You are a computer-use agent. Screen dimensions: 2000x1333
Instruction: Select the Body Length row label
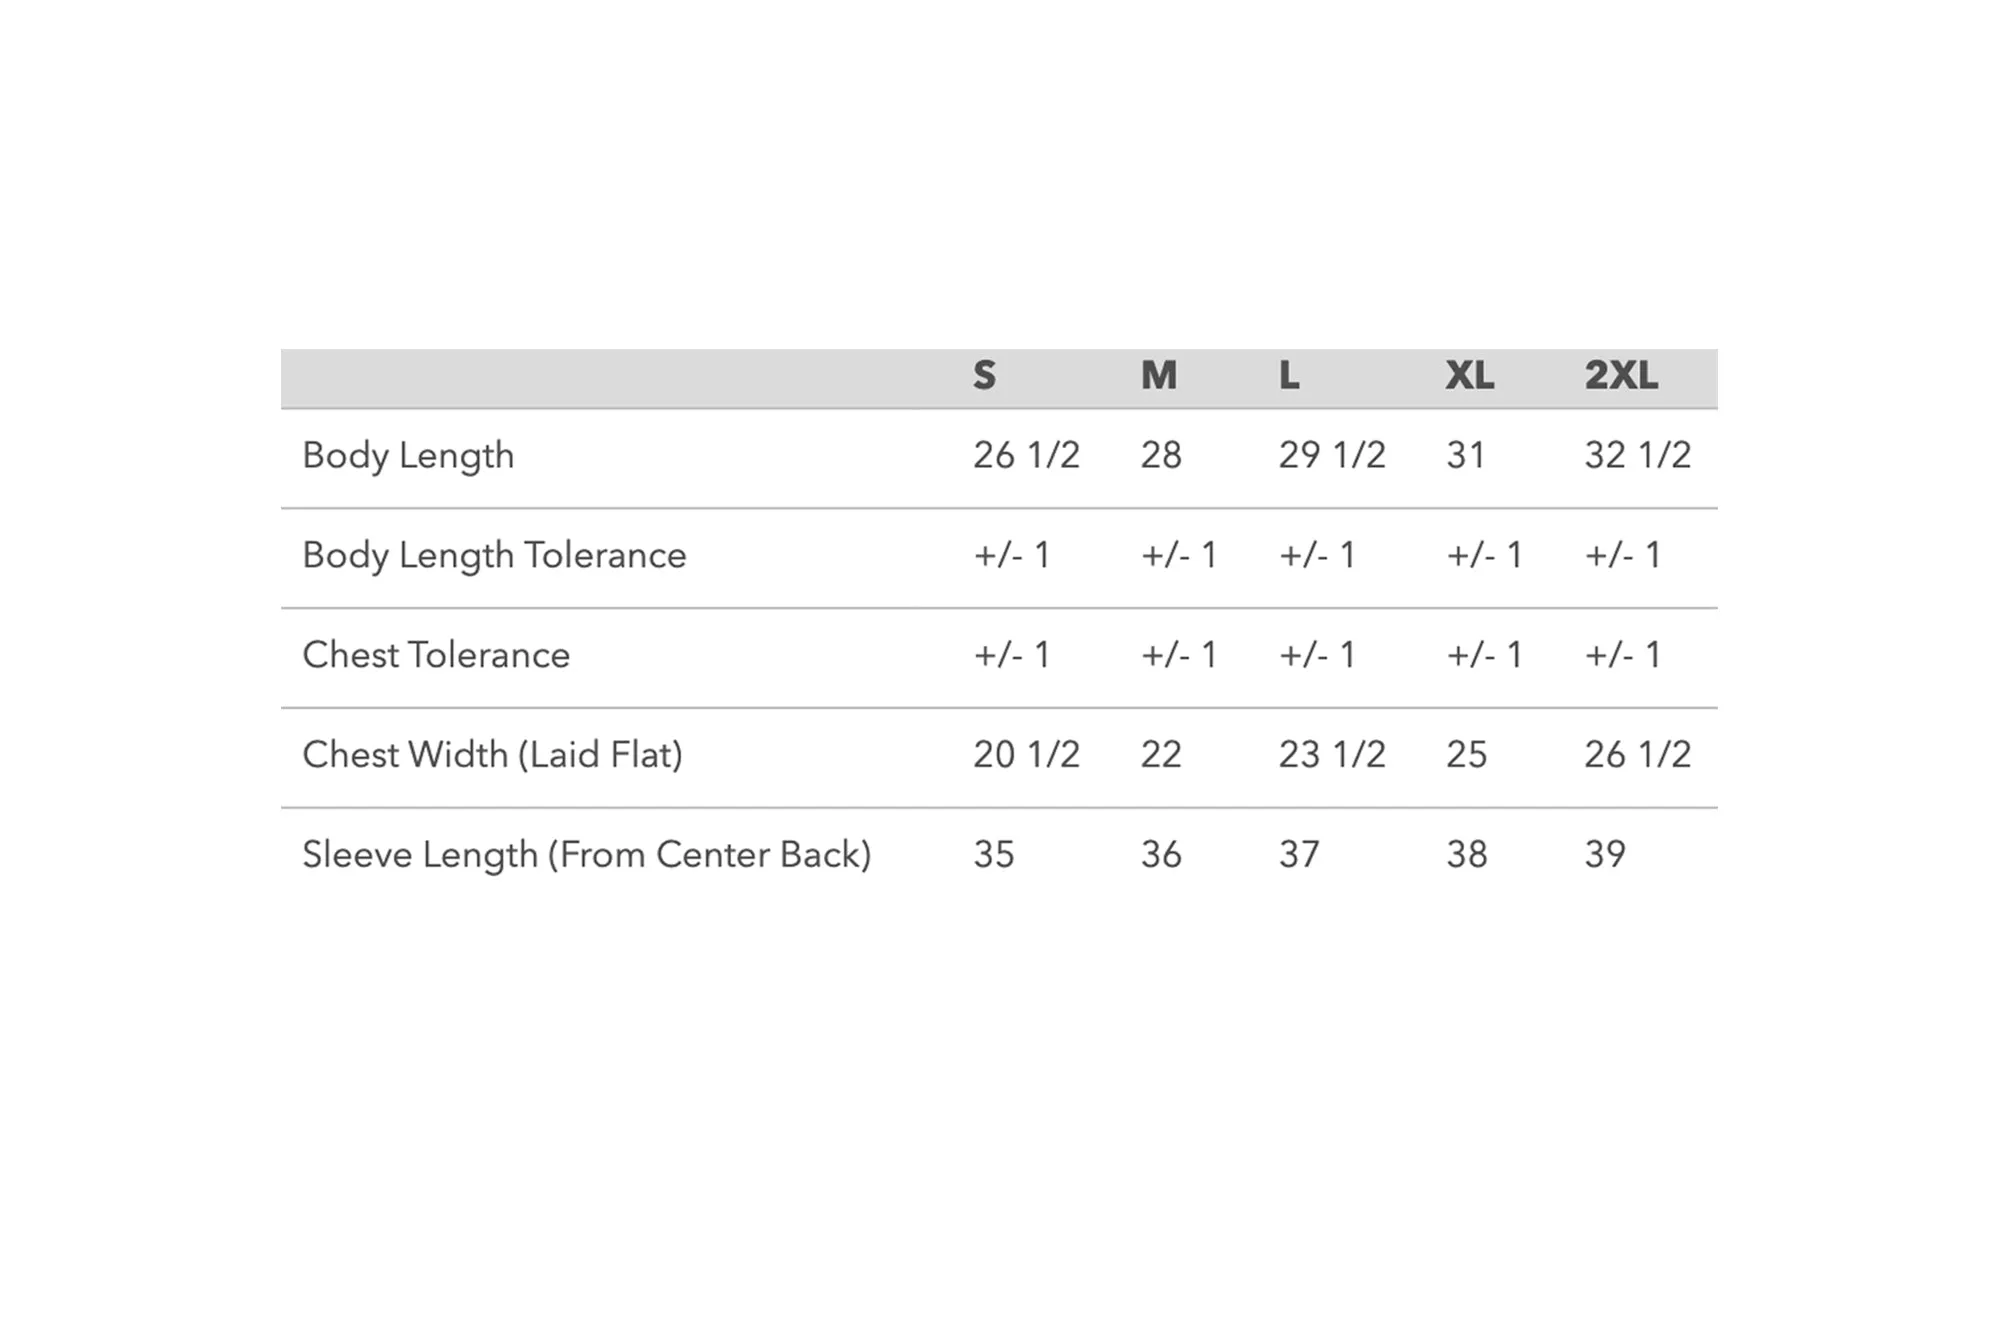pyautogui.click(x=408, y=456)
